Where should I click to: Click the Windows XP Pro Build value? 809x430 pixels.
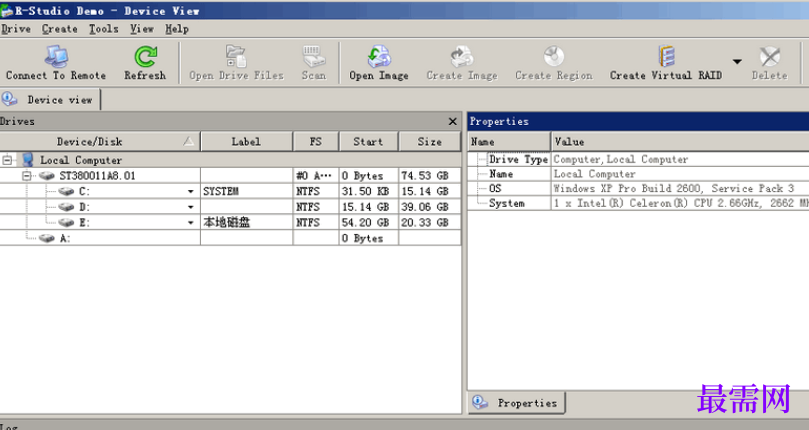click(673, 188)
